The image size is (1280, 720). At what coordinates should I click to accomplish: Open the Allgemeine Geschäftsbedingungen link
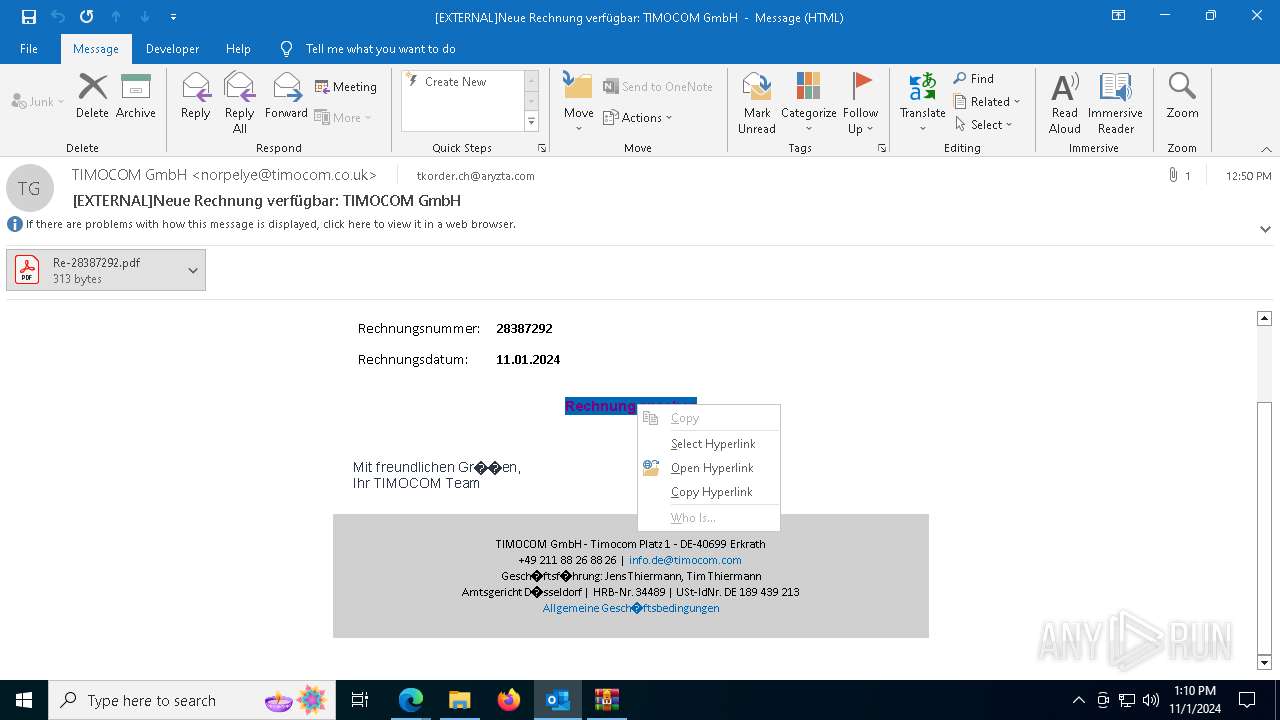[631, 608]
